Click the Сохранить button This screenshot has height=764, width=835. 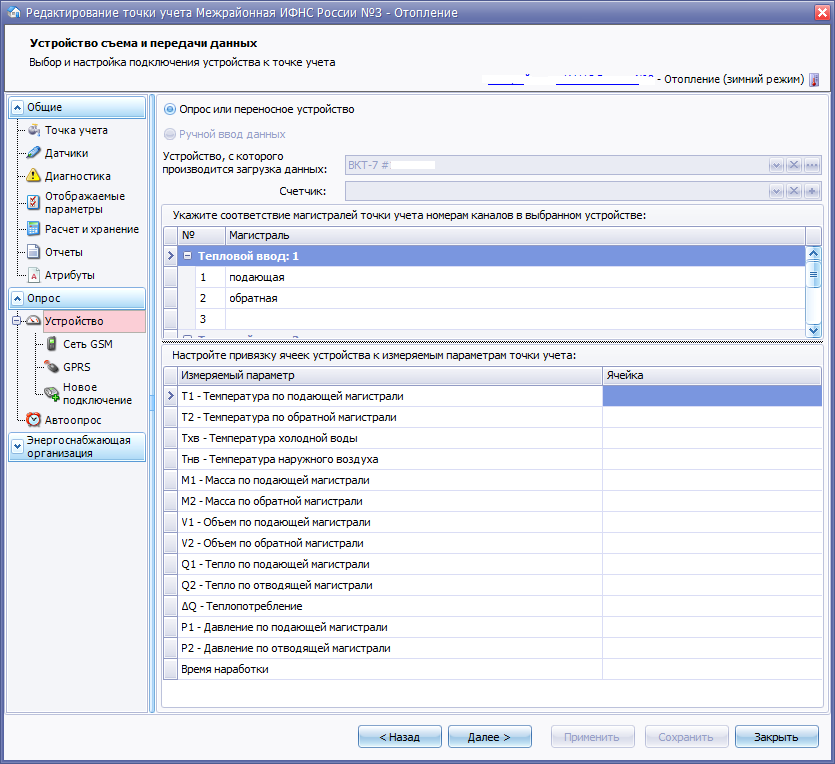coord(686,737)
